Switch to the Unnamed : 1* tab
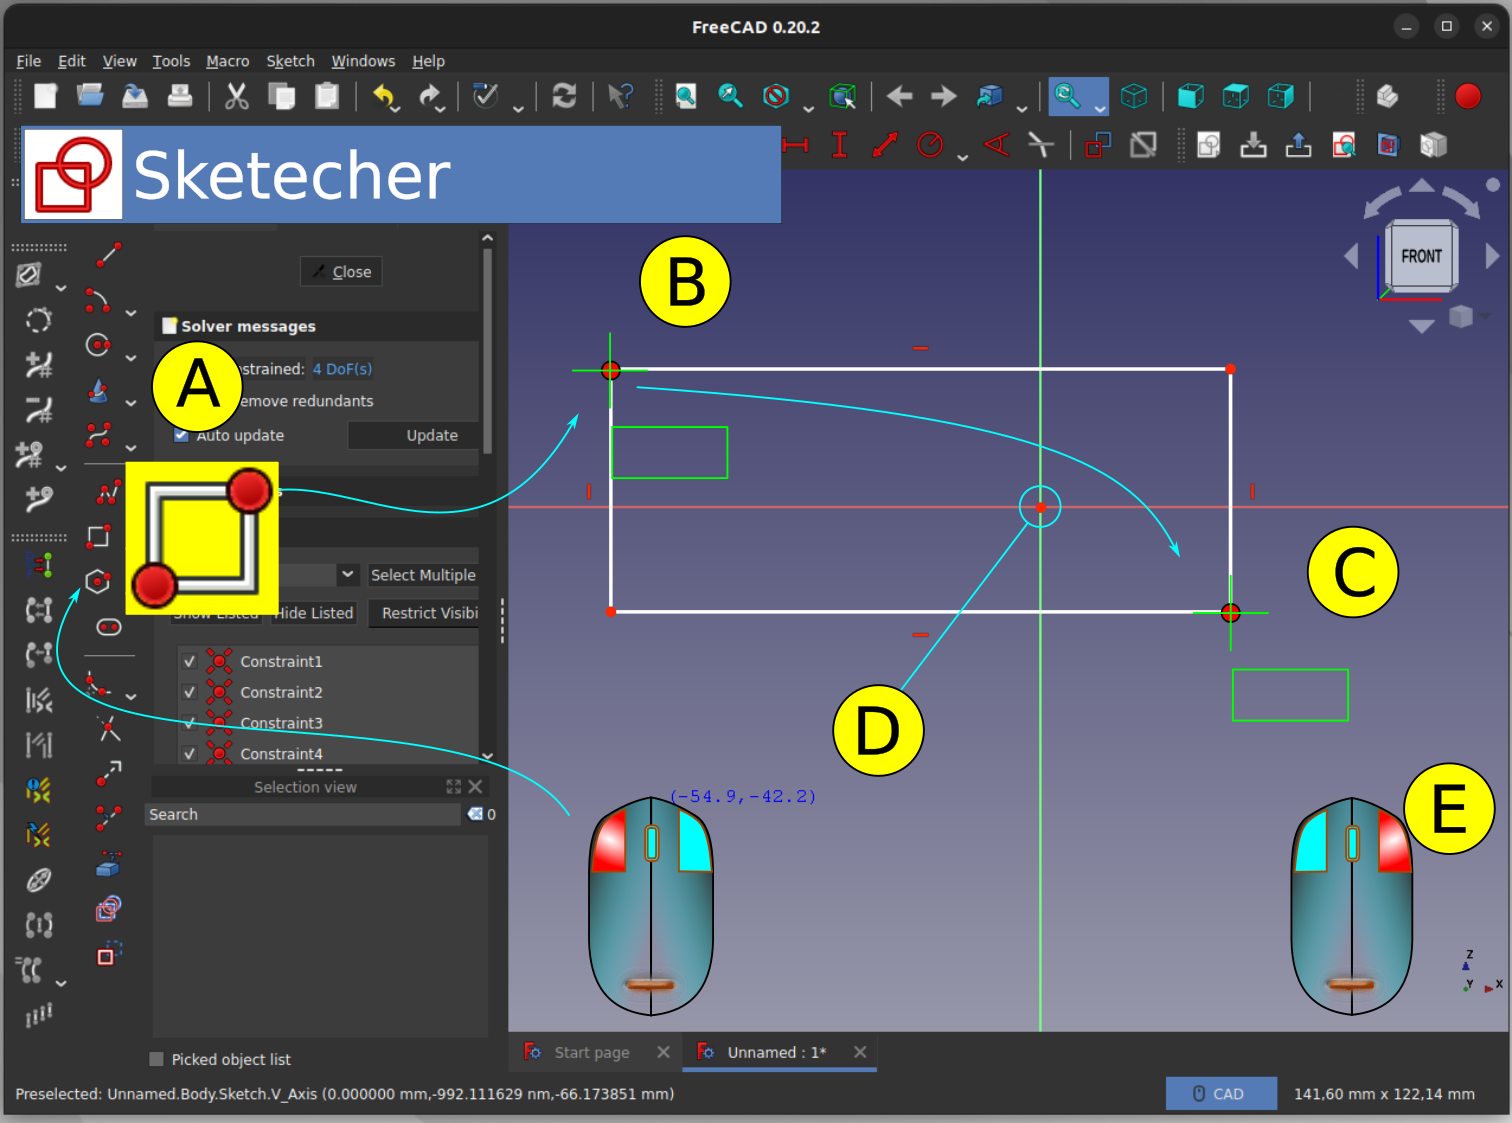The image size is (1512, 1123). pyautogui.click(x=777, y=1052)
